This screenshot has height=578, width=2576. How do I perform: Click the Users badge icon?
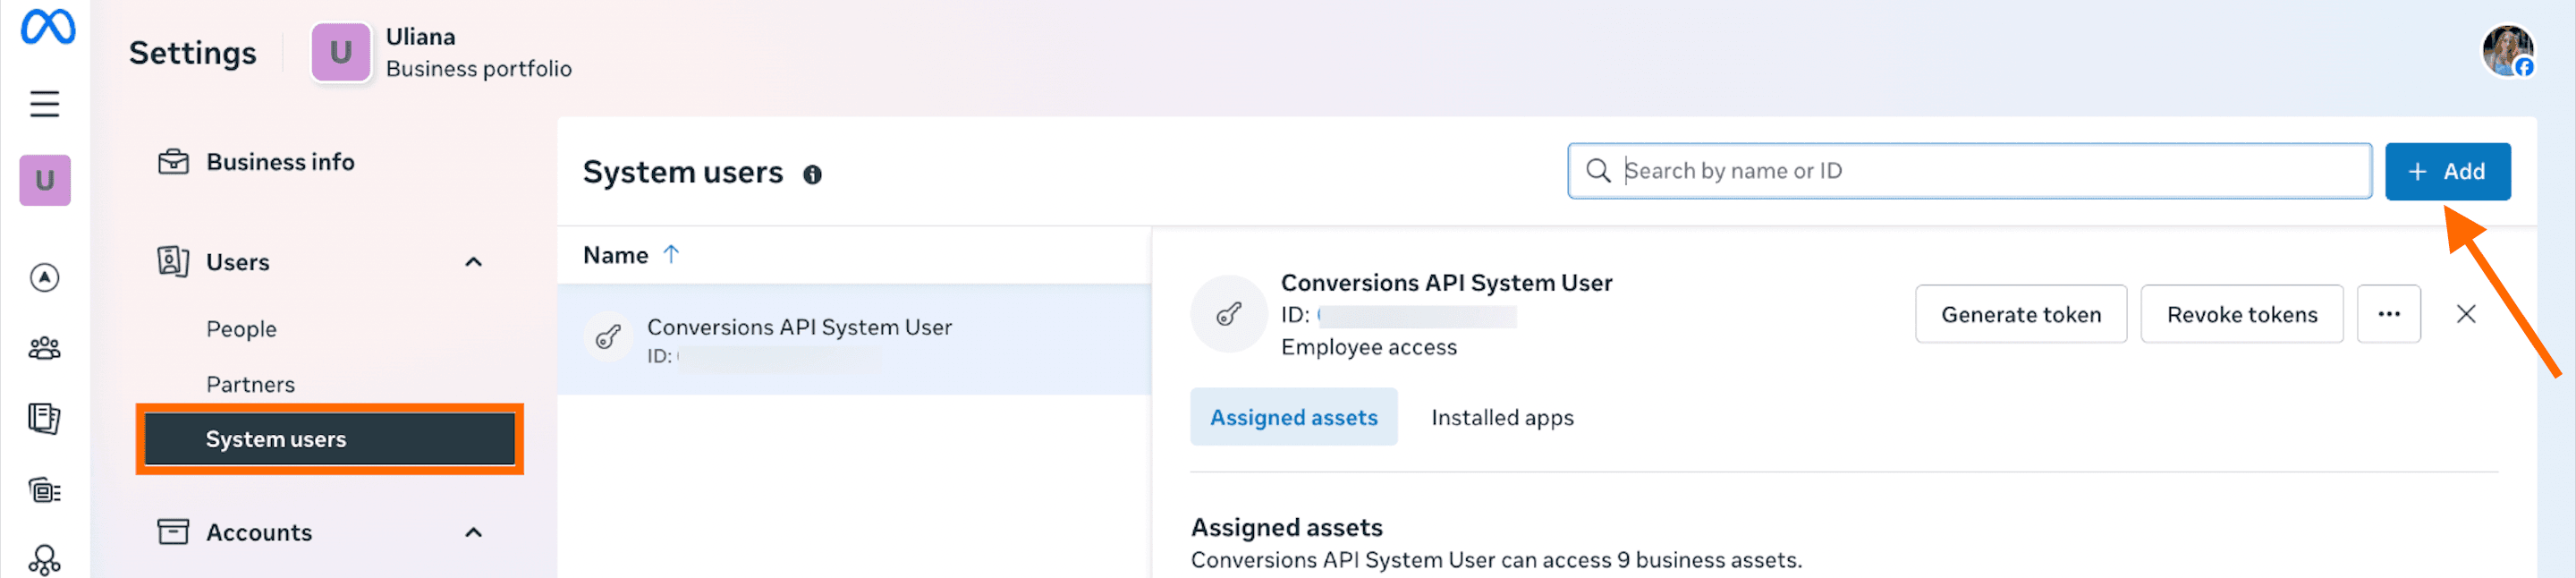click(173, 262)
